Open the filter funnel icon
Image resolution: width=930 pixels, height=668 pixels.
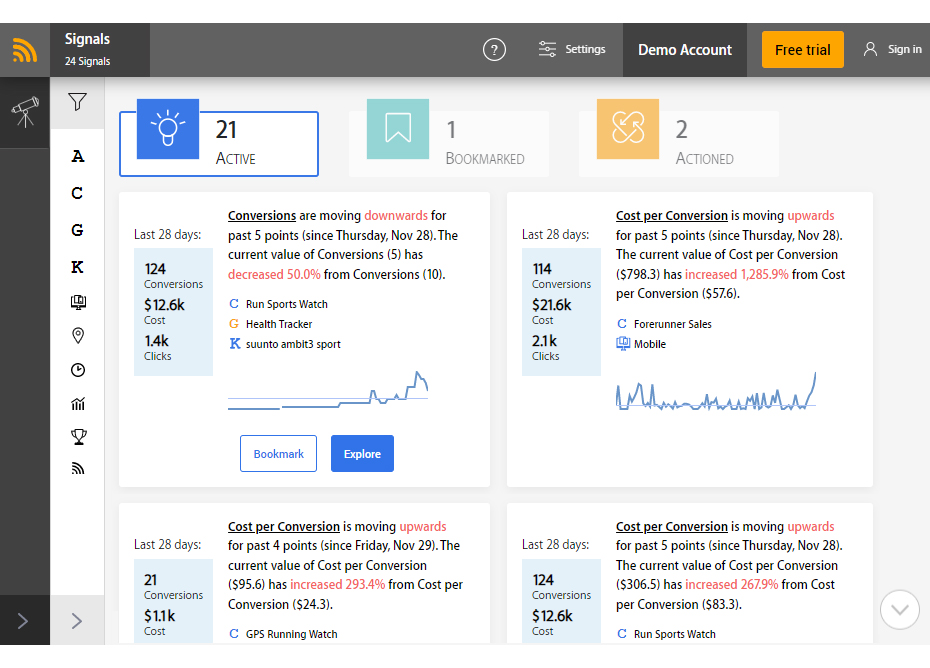tap(77, 102)
